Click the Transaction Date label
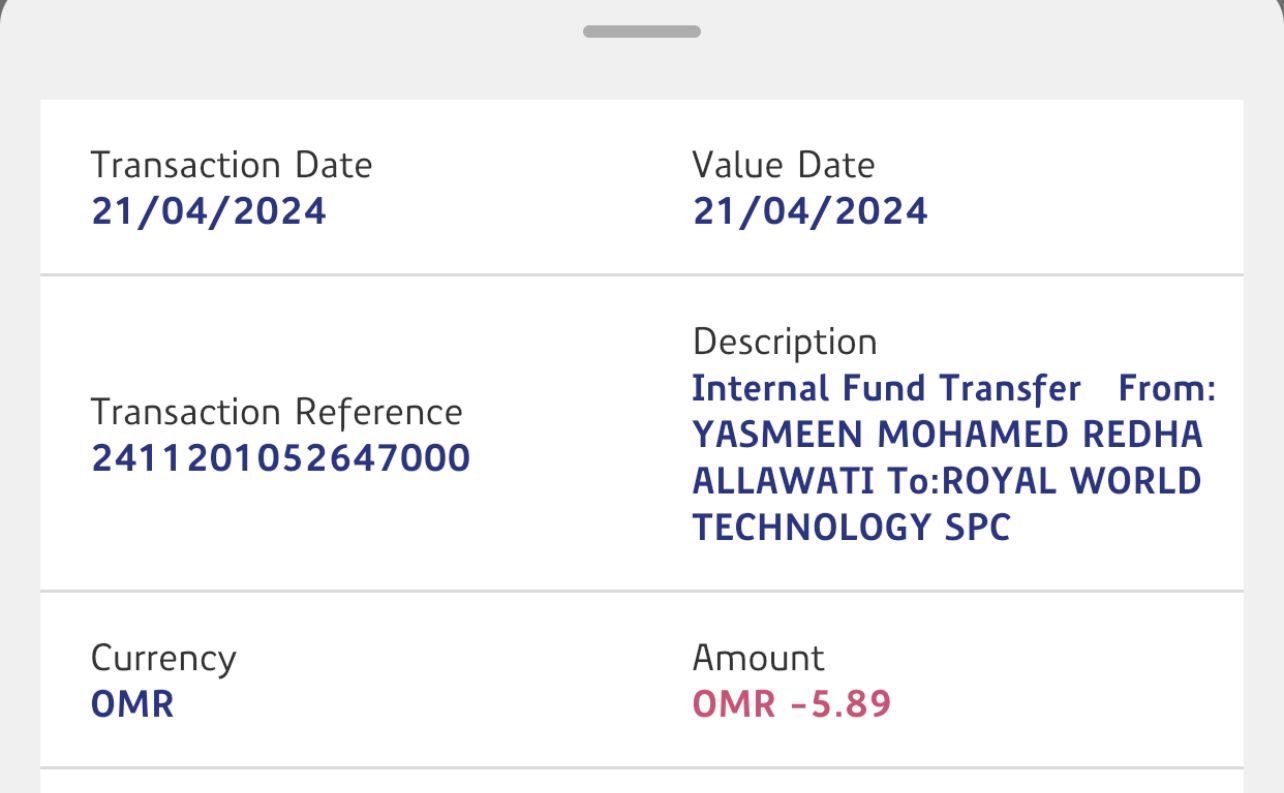The height and width of the screenshot is (793, 1284). point(231,165)
